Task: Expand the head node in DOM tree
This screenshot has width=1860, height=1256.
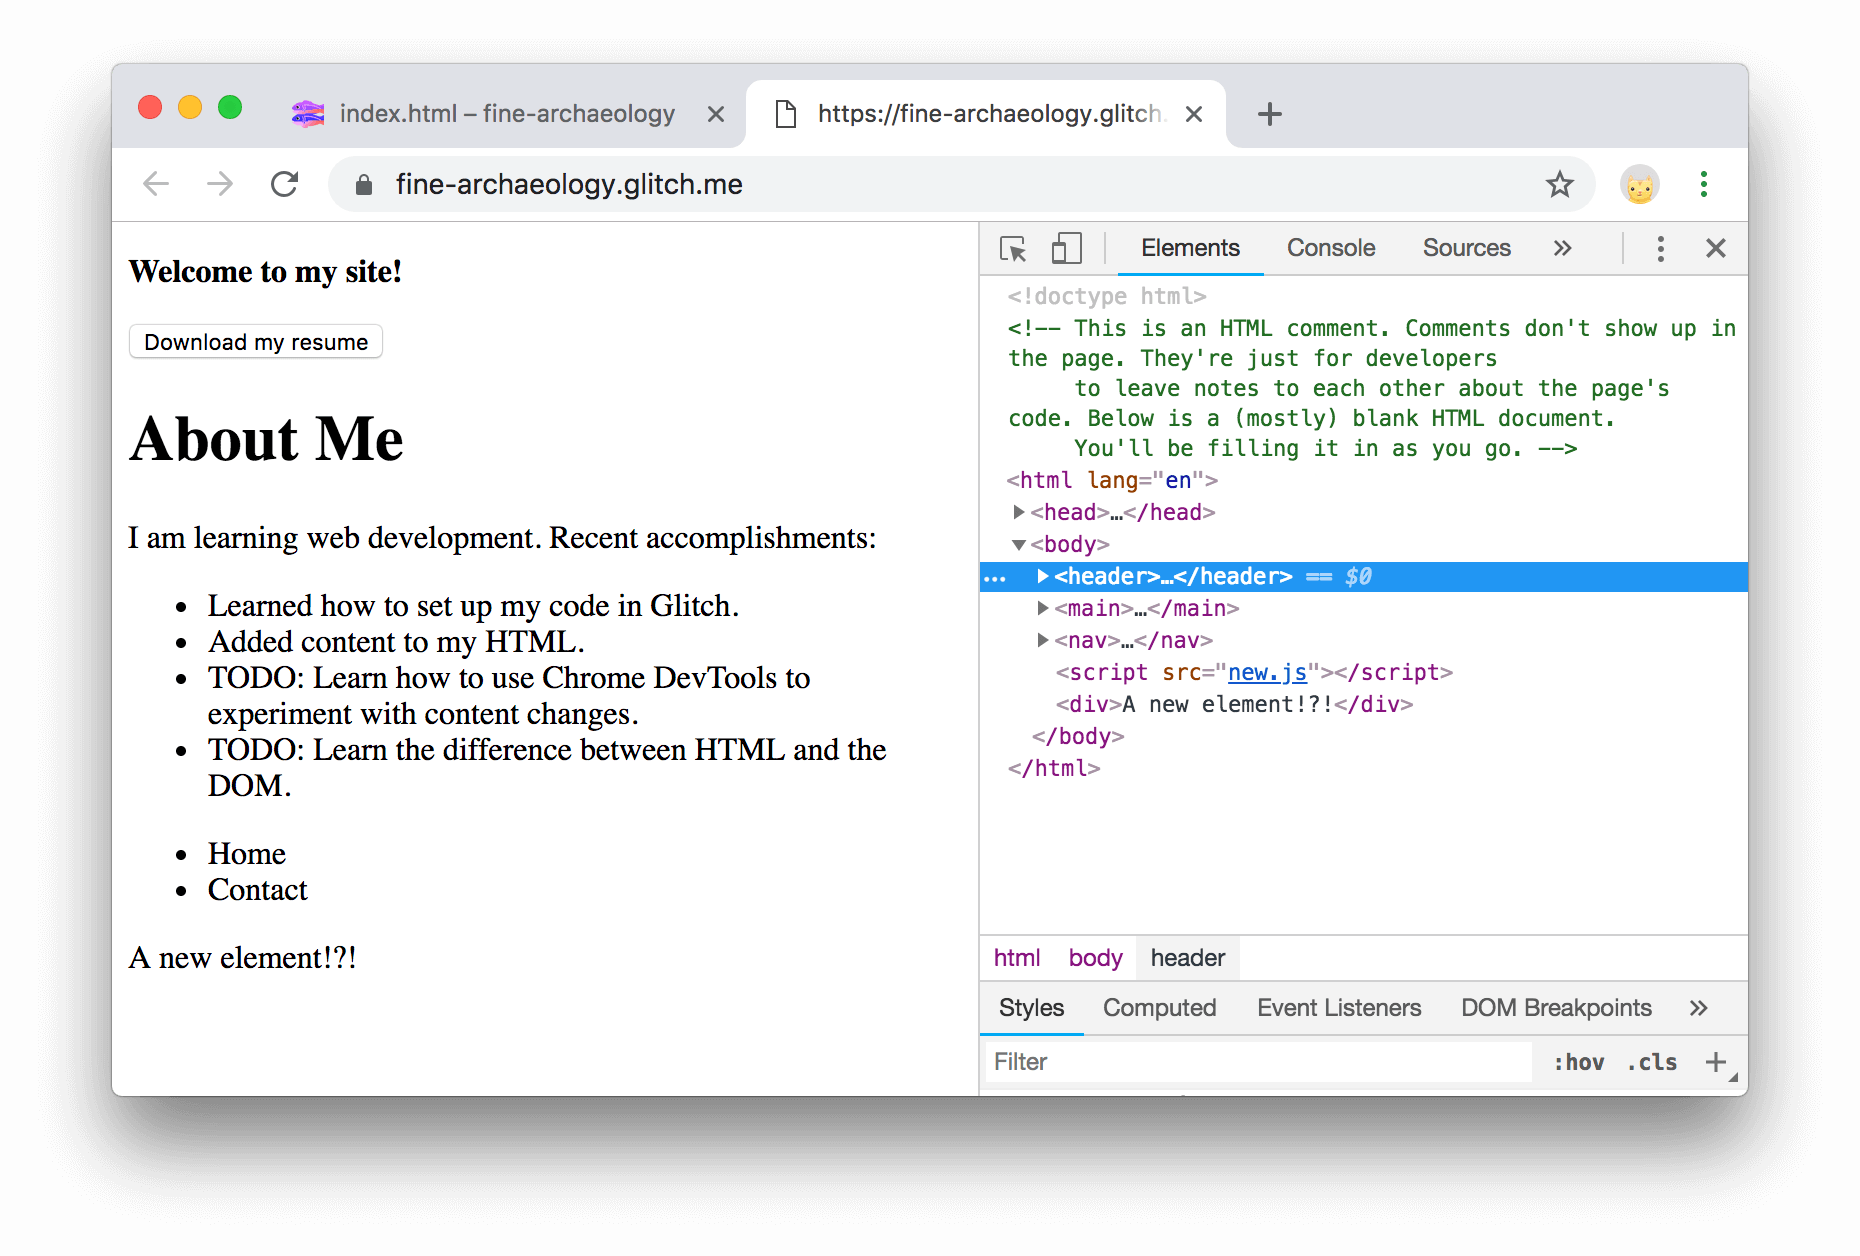Action: click(x=1019, y=512)
